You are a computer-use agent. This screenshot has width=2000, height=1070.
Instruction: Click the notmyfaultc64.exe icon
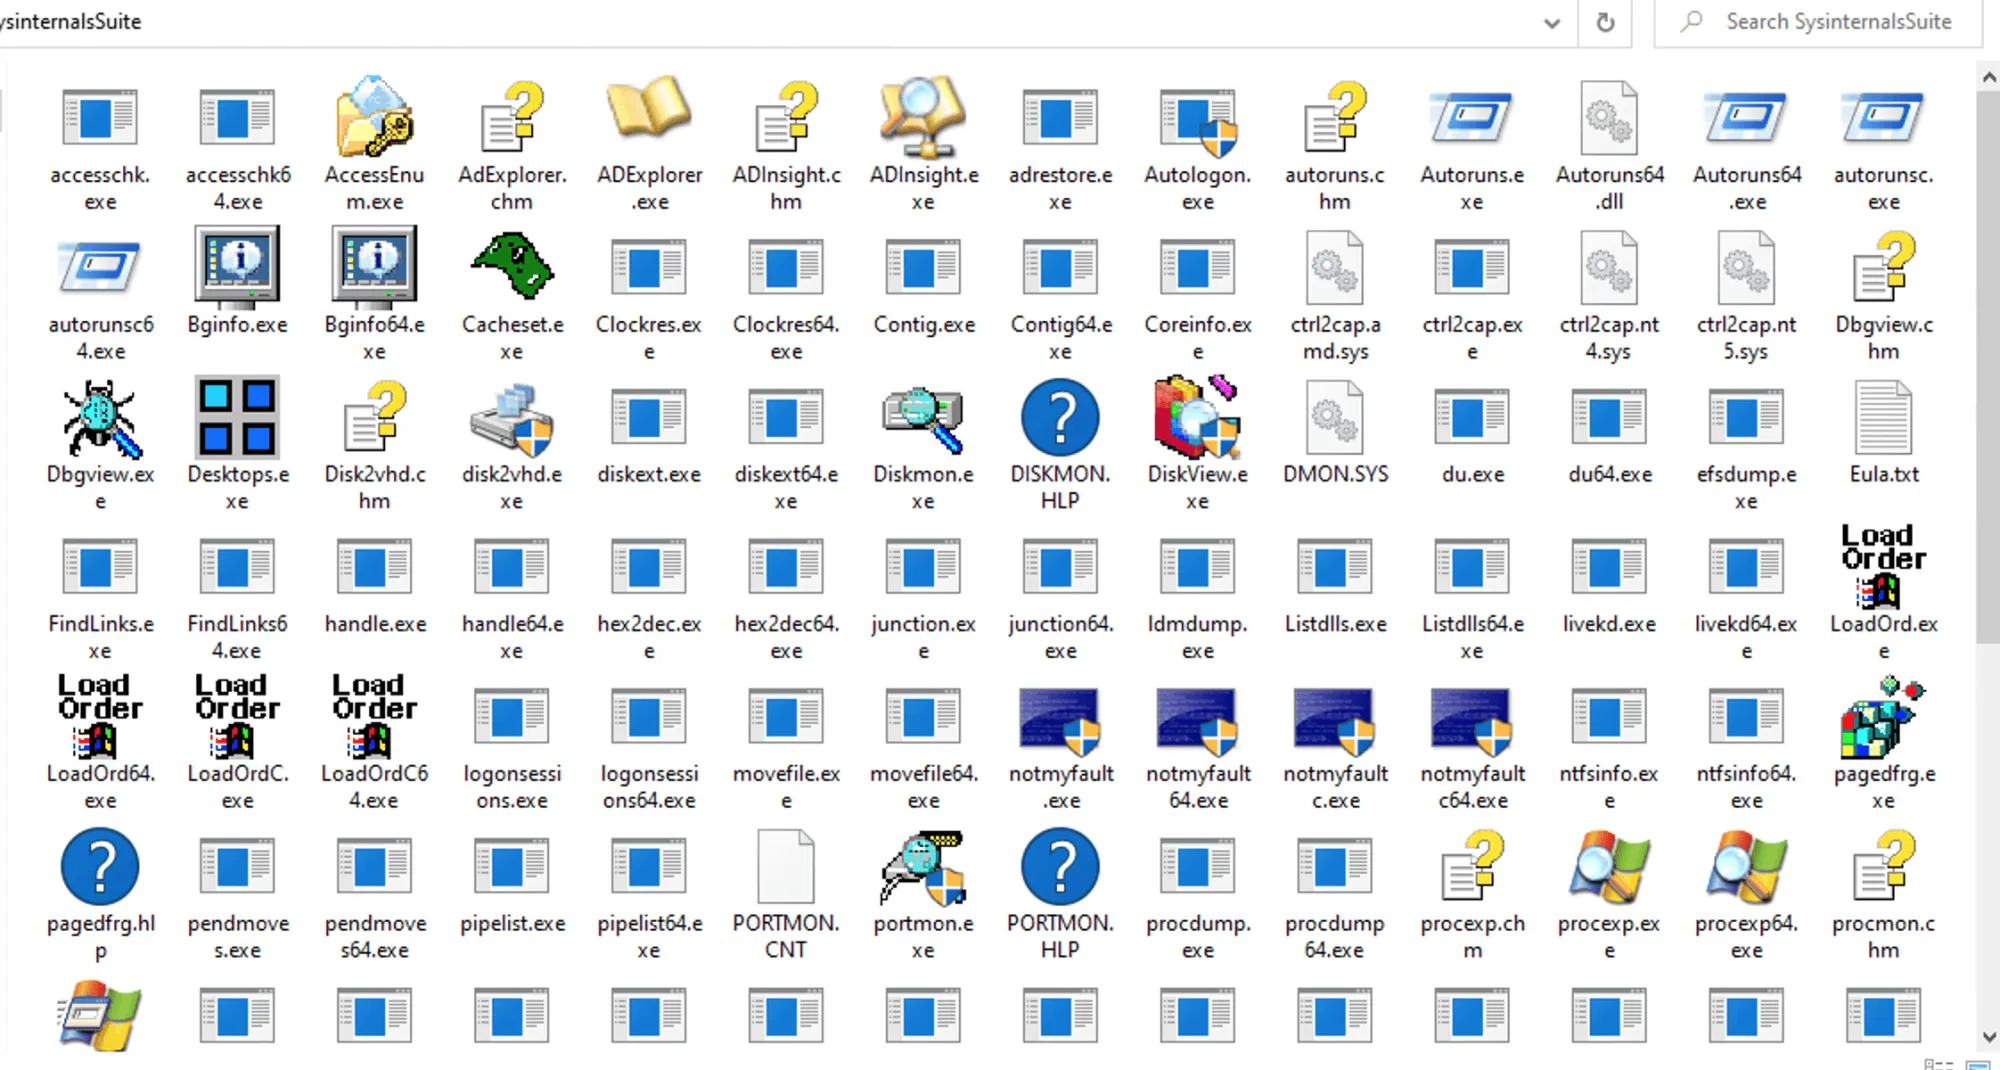click(x=1472, y=720)
